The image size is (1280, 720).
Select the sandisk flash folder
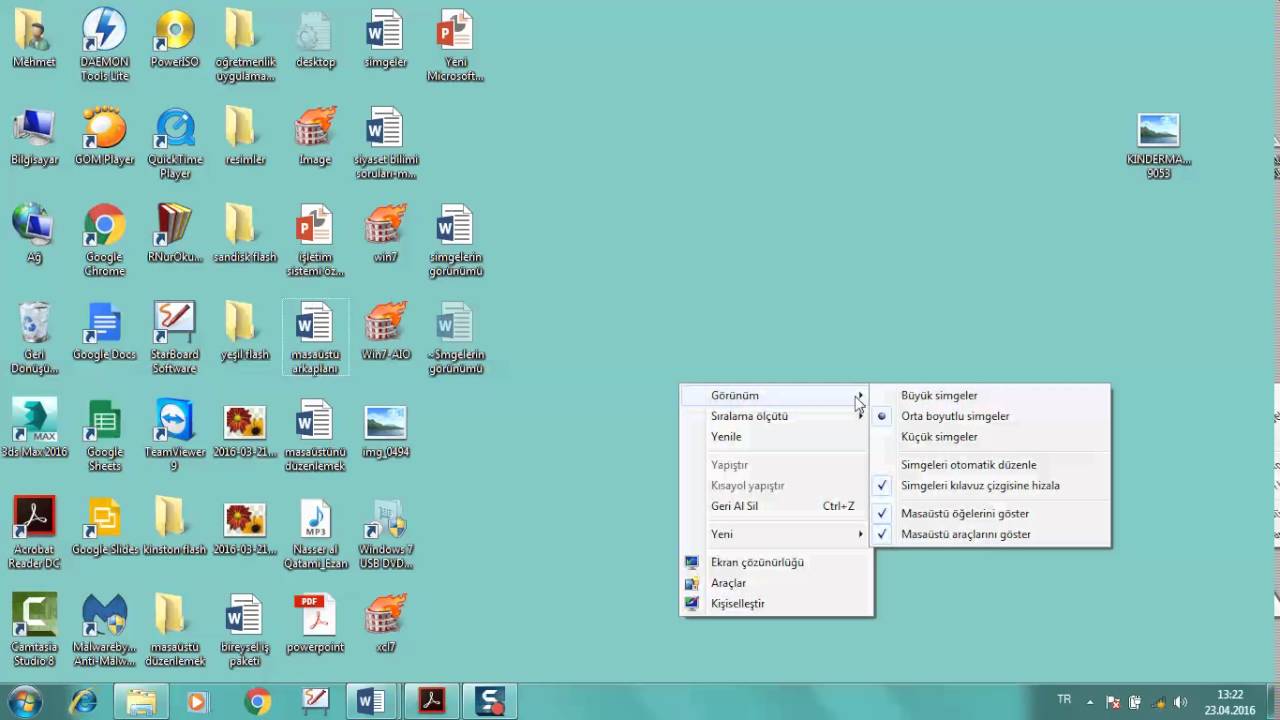coord(245,233)
